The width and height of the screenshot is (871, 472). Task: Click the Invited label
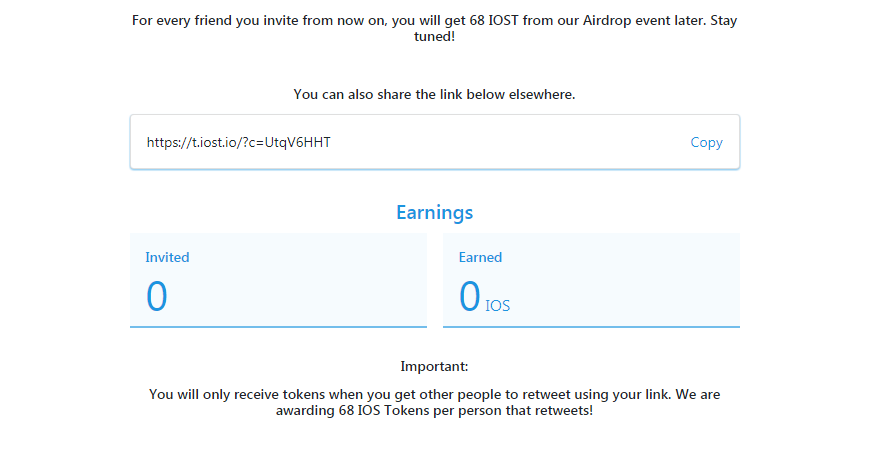coord(167,257)
